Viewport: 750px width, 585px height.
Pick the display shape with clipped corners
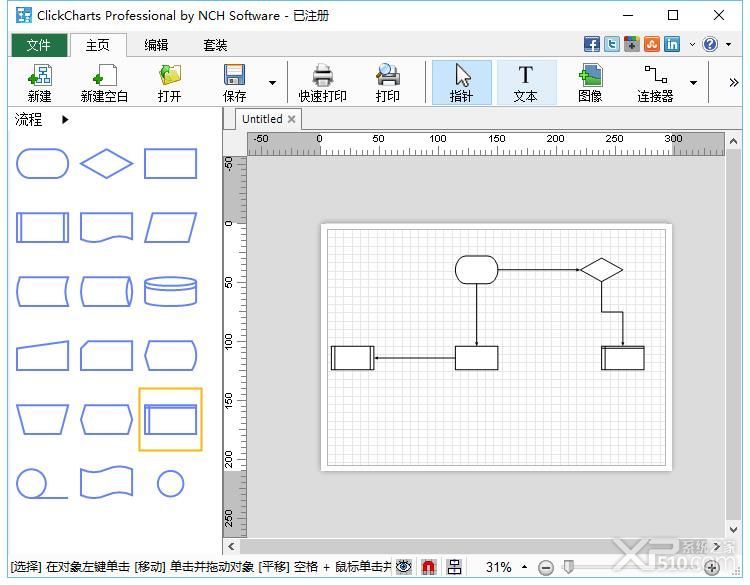[x=170, y=355]
